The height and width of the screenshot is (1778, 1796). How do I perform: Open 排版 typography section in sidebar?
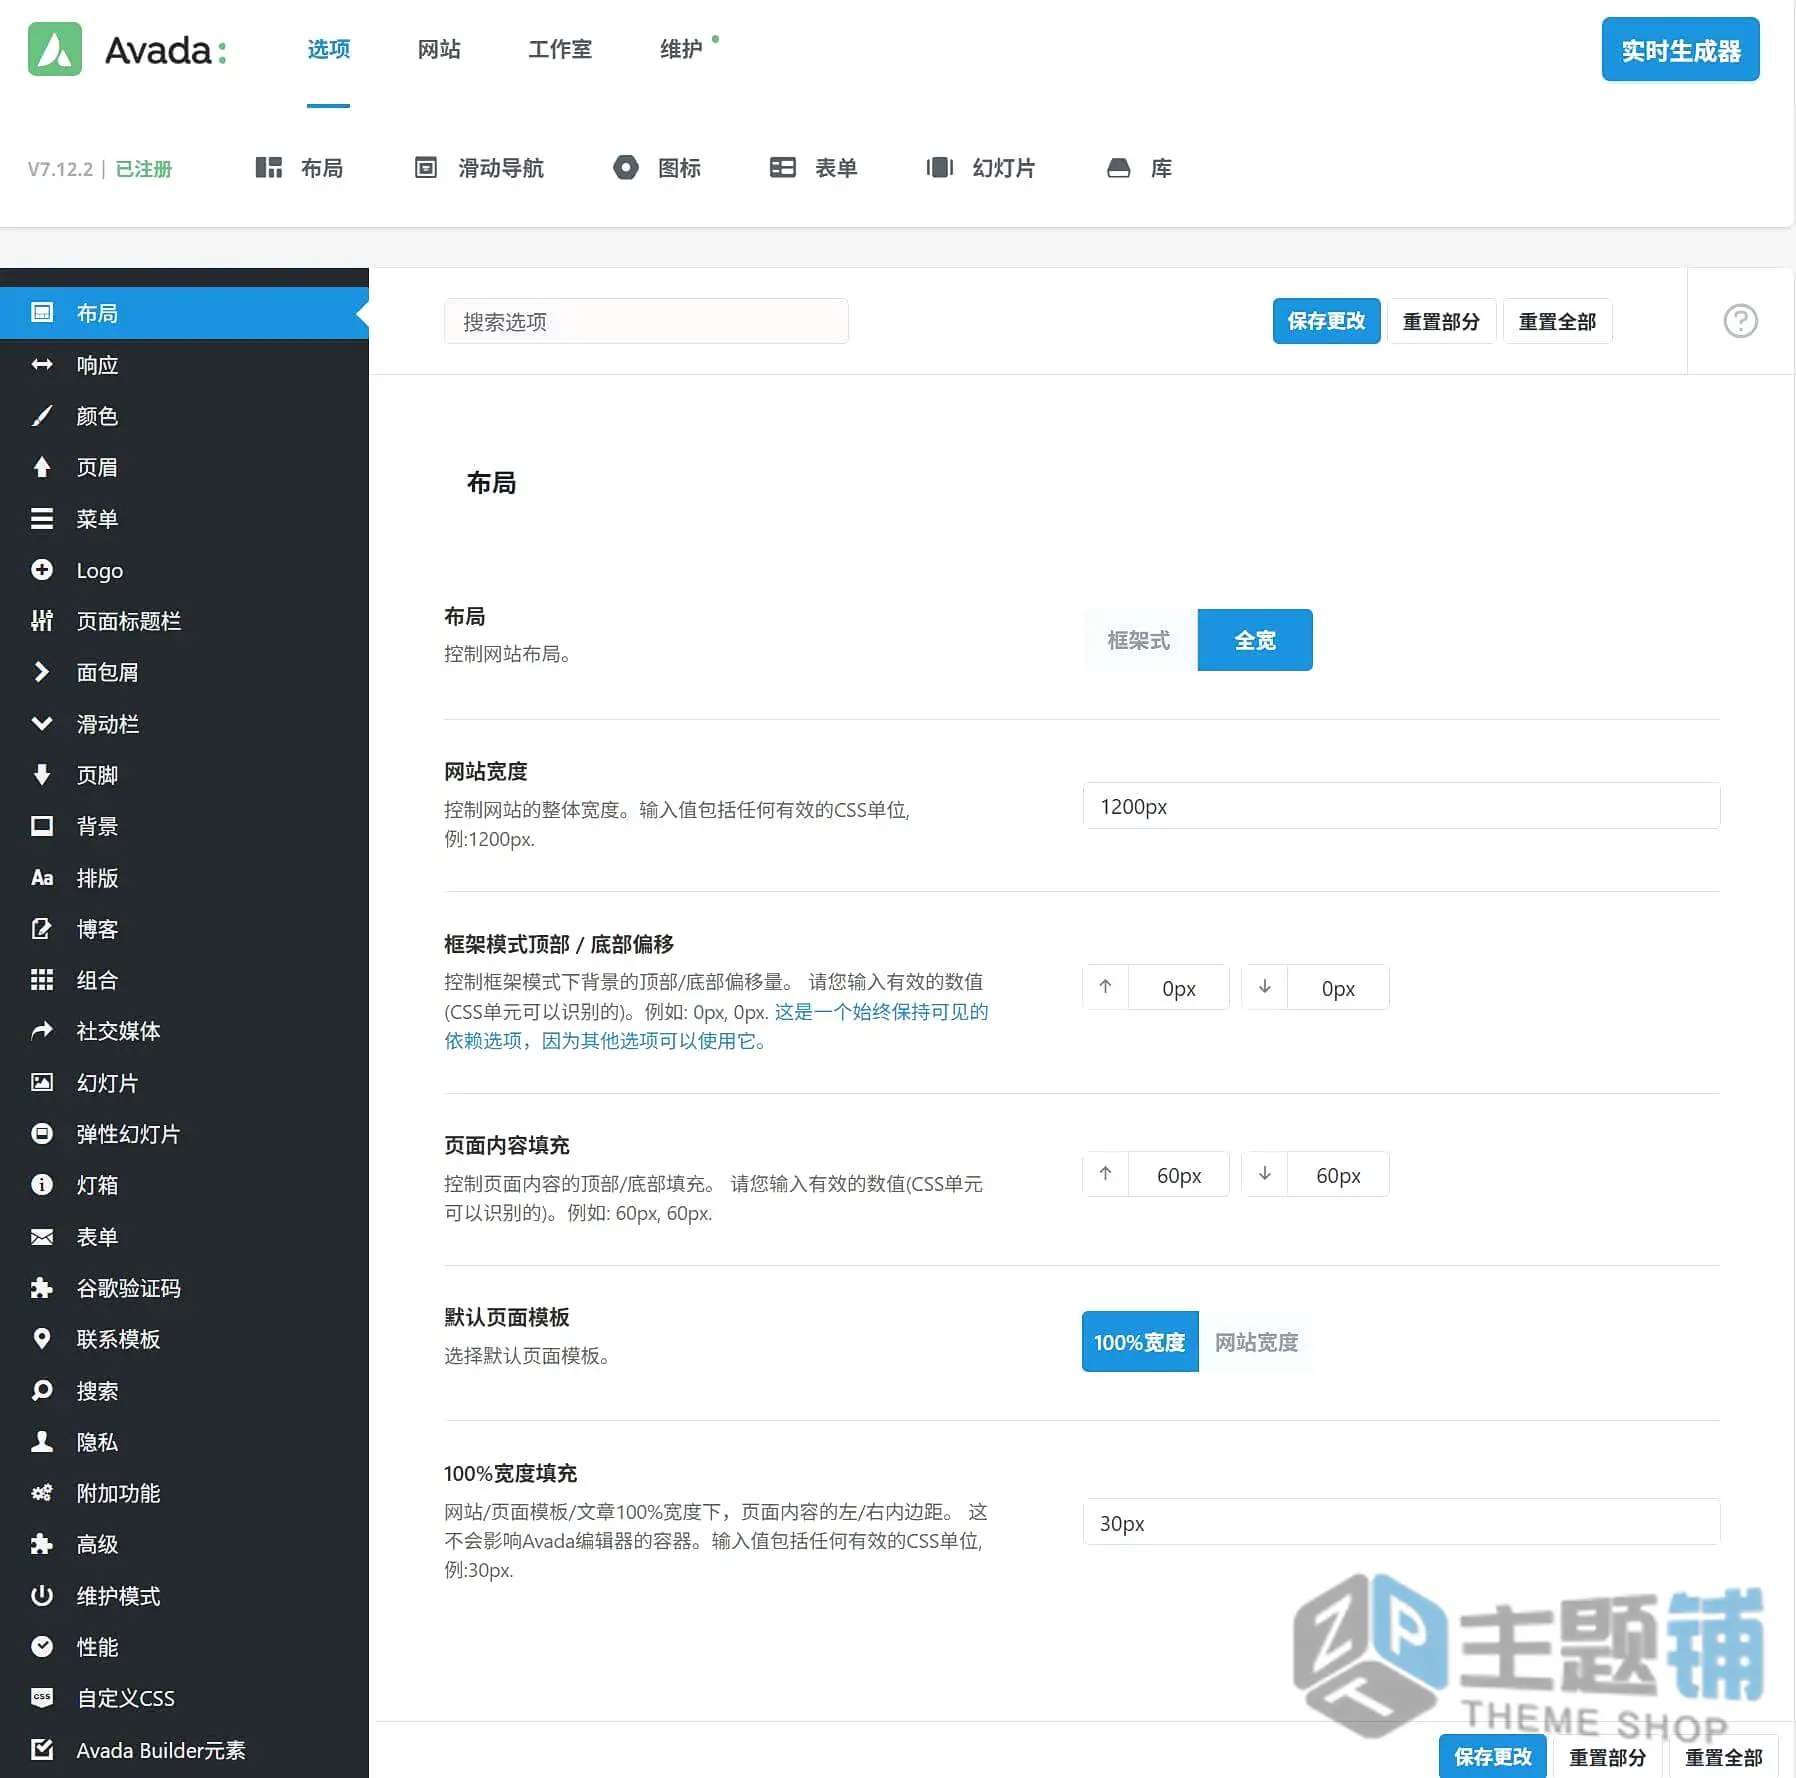[184, 878]
